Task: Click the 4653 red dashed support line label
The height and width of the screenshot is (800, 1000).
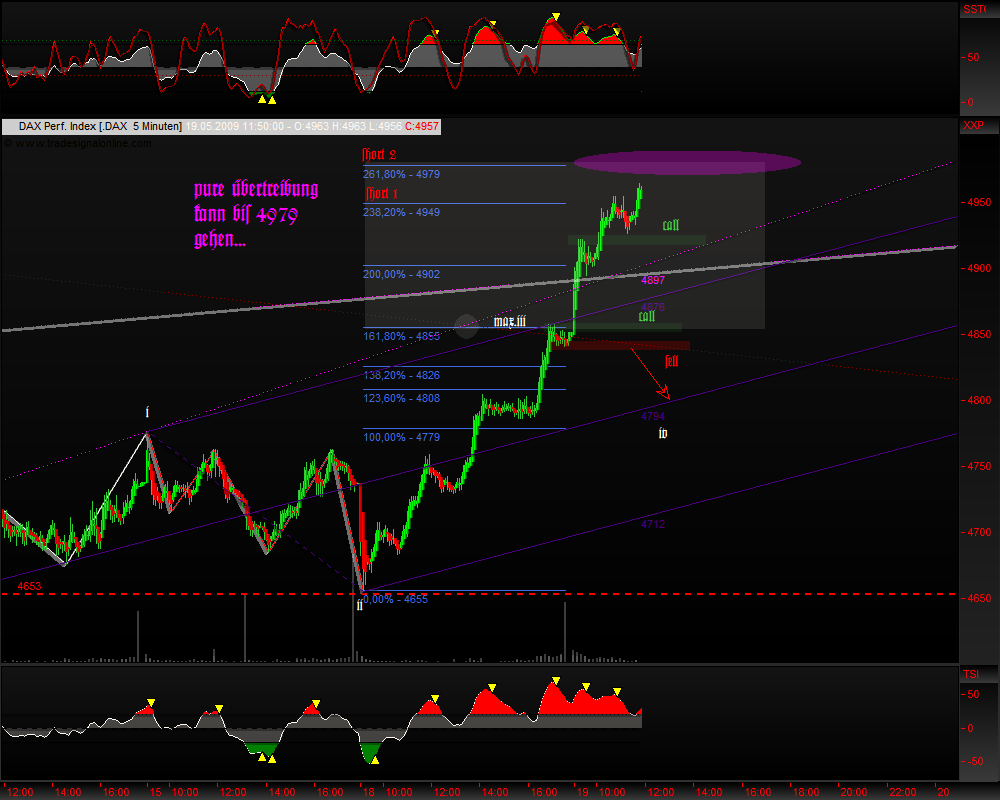Action: pyautogui.click(x=30, y=585)
